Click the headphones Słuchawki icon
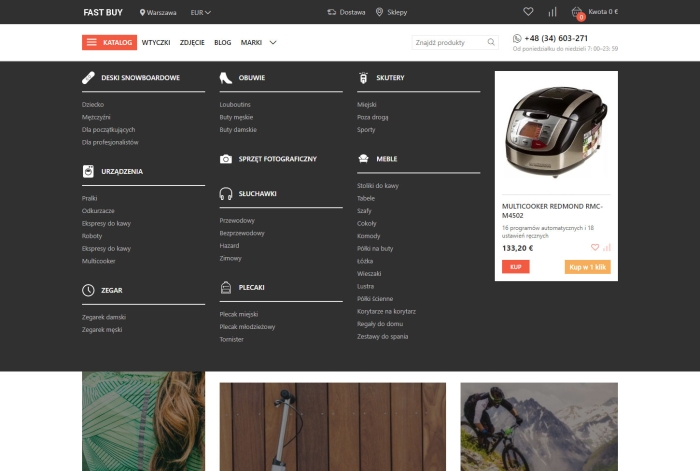The width and height of the screenshot is (700, 471). [x=226, y=194]
